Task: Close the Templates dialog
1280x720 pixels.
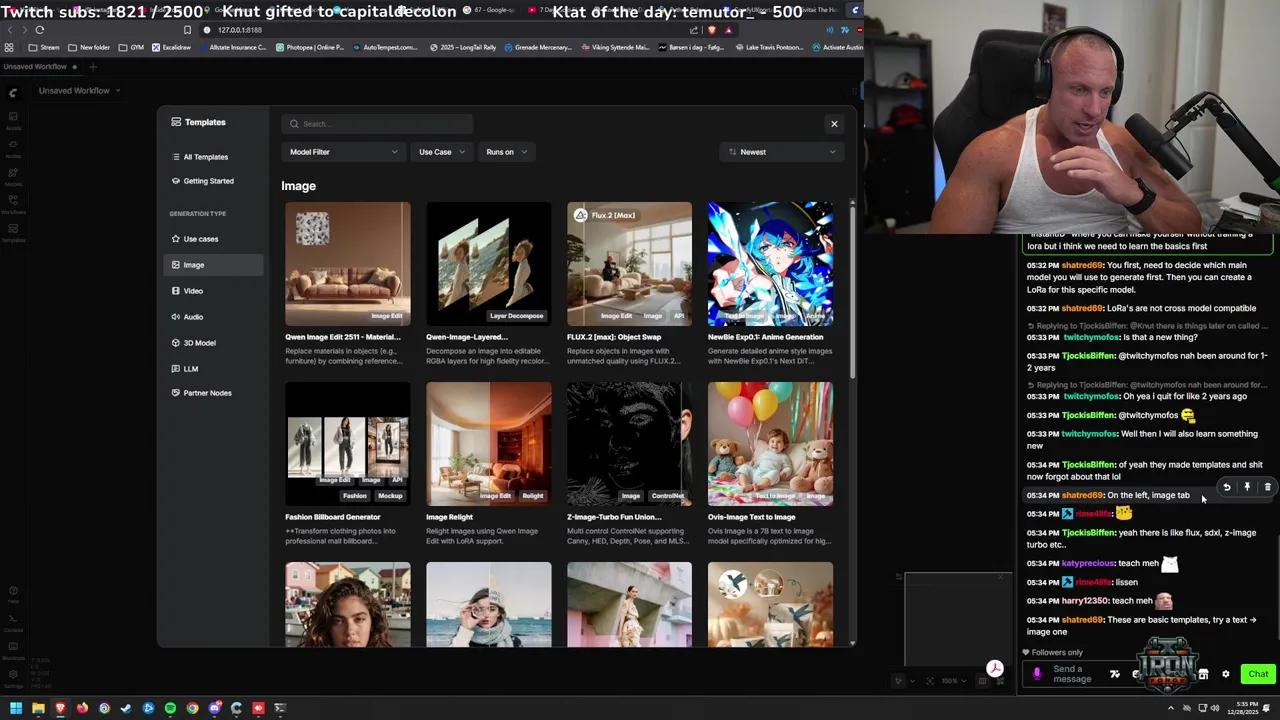Action: (x=834, y=124)
